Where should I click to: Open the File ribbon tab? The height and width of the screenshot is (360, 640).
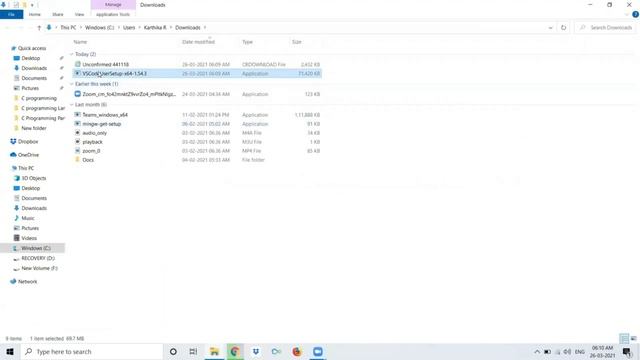pyautogui.click(x=11, y=14)
